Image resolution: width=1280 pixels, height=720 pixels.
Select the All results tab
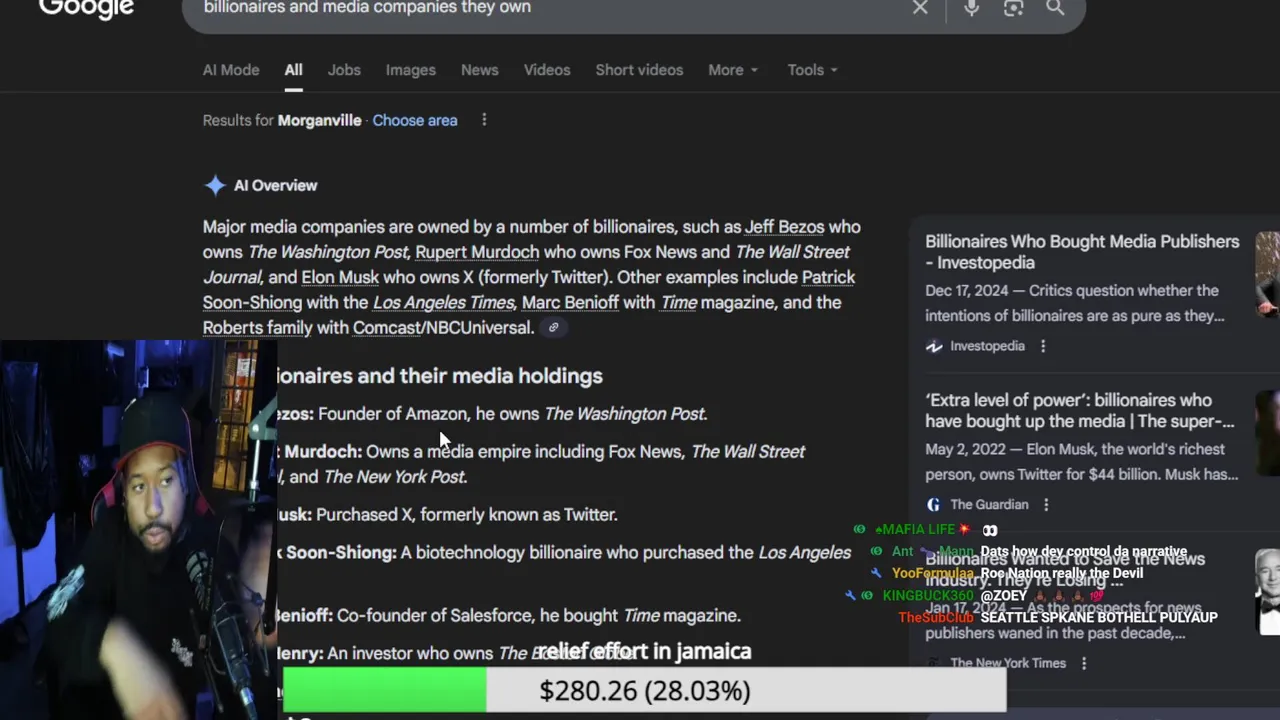pos(293,70)
